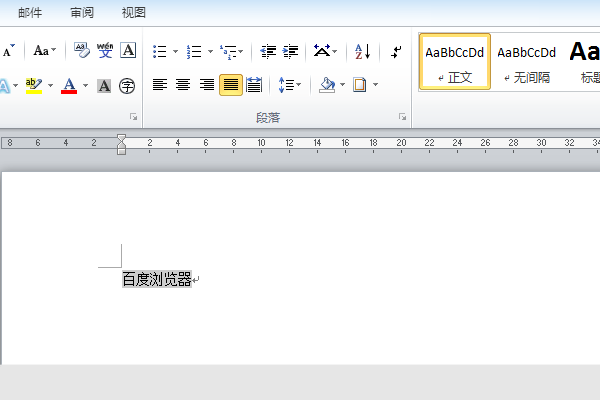Open the 视图 ribbon tab

134,13
